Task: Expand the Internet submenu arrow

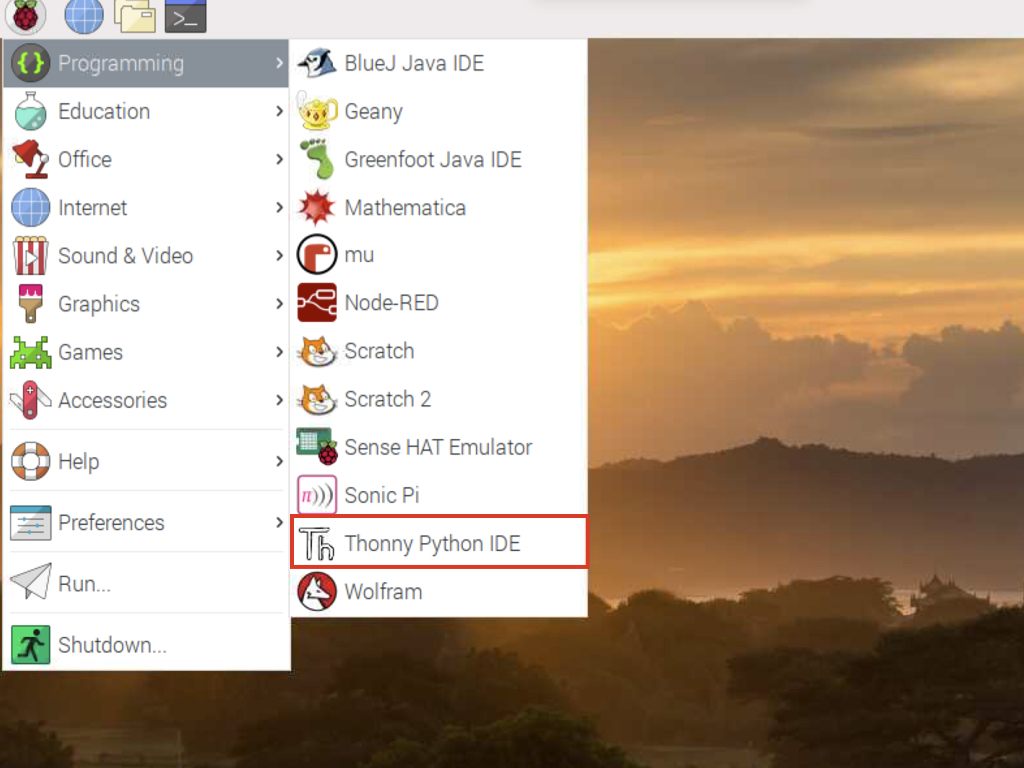Action: (x=279, y=207)
